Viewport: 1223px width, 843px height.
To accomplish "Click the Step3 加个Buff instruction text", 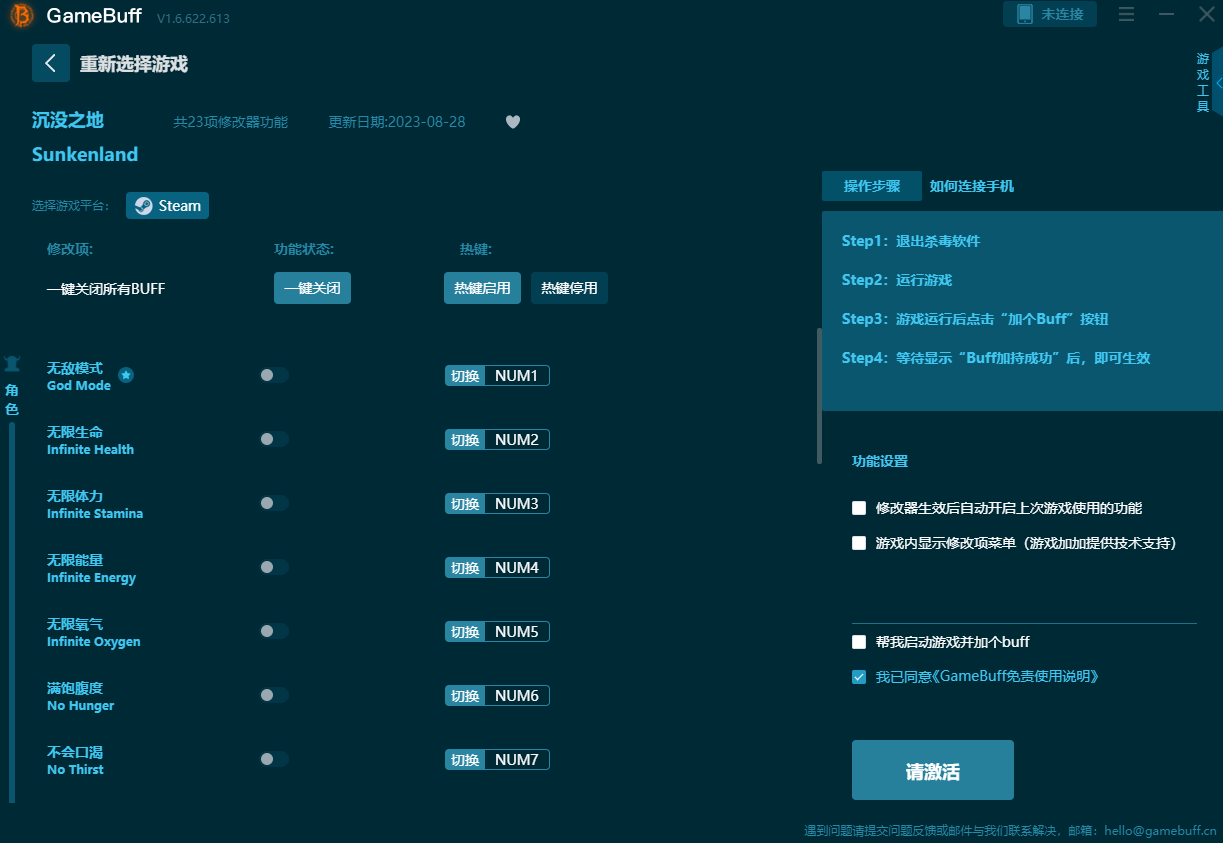I will click(975, 319).
